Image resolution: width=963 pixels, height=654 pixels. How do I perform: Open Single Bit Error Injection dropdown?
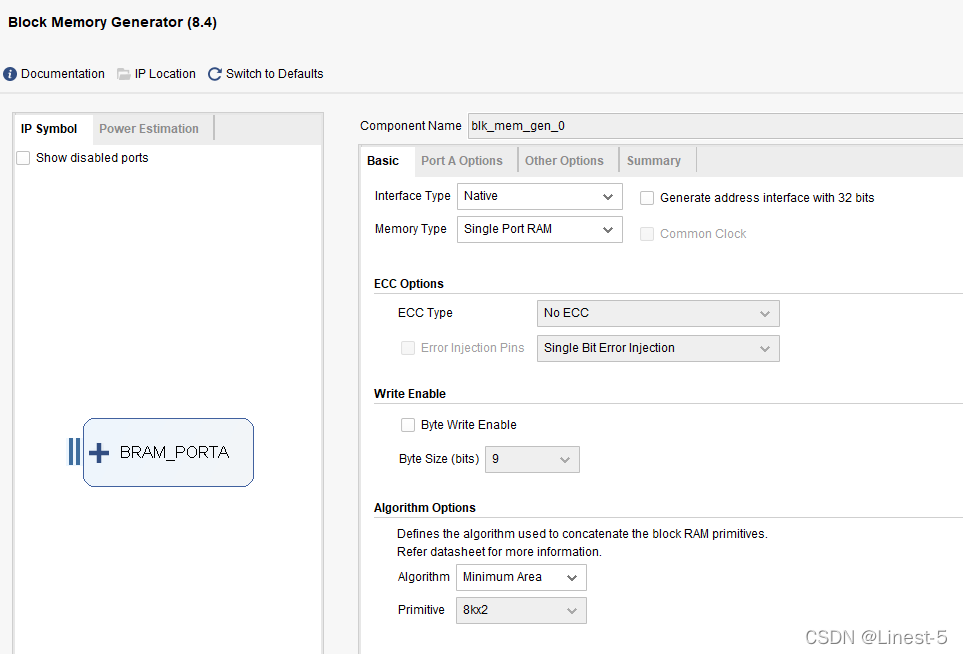[x=658, y=348]
